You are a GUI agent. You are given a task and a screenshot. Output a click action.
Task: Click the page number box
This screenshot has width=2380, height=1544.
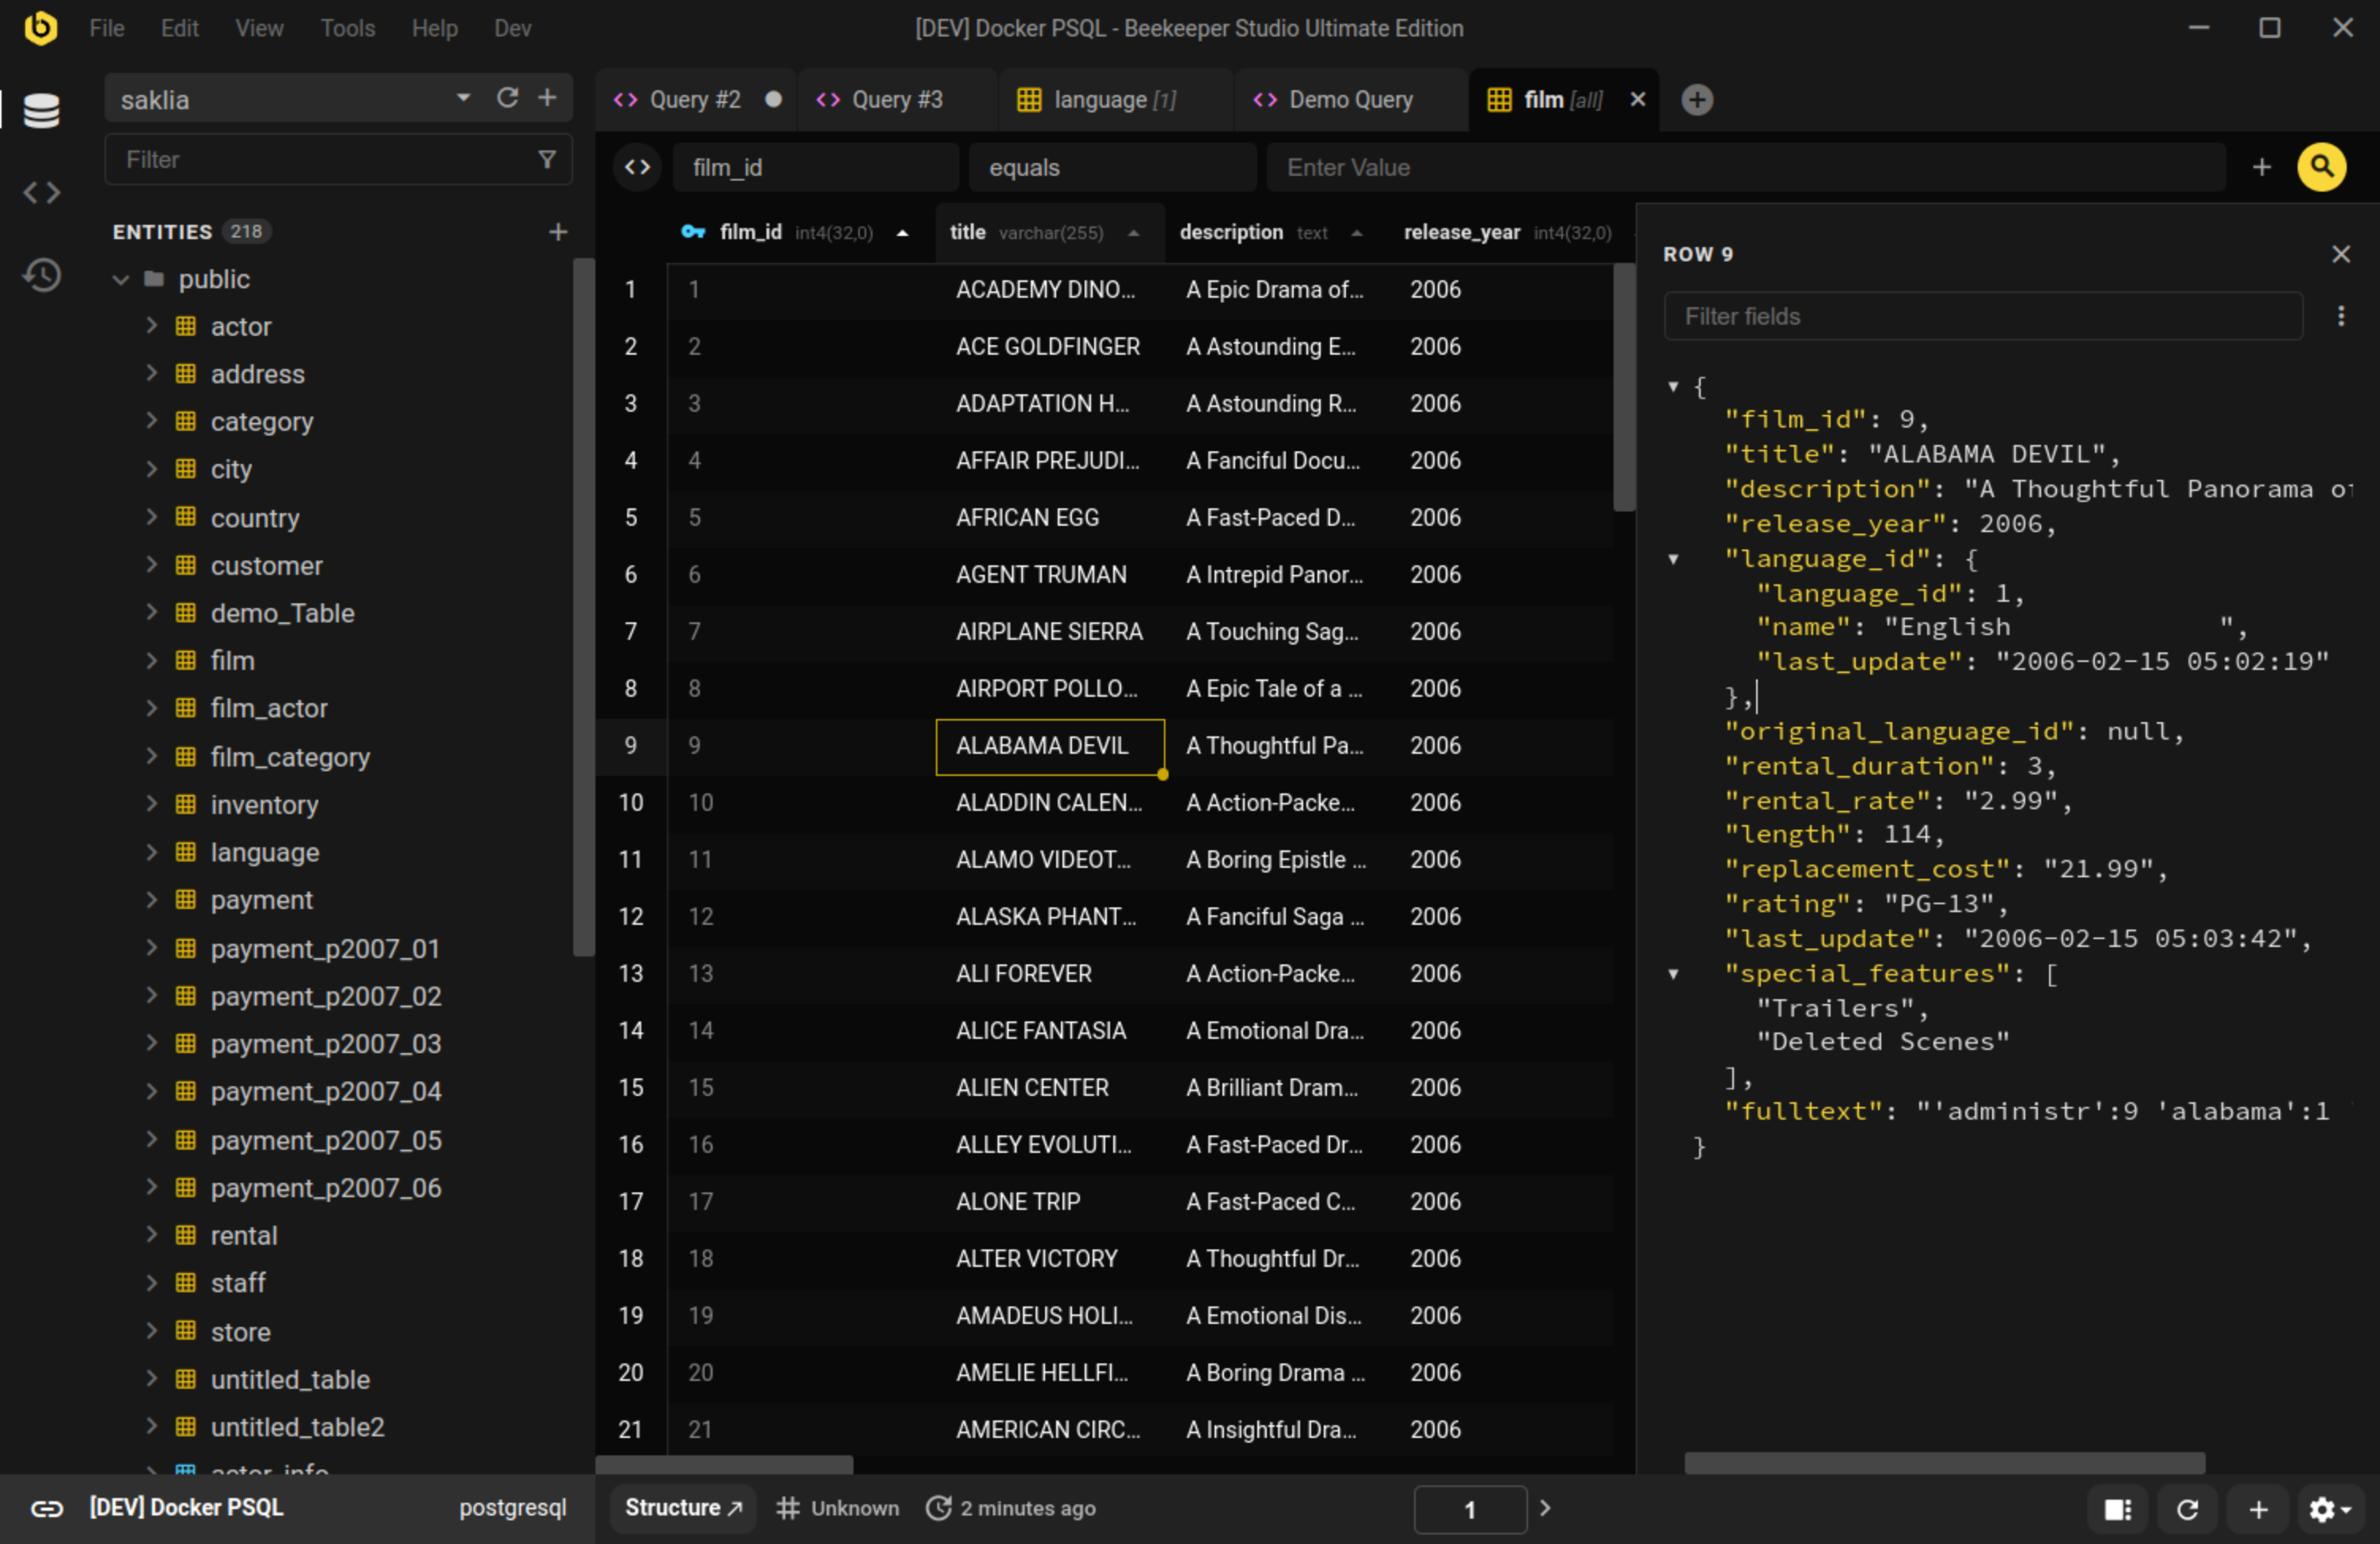coord(1470,1509)
